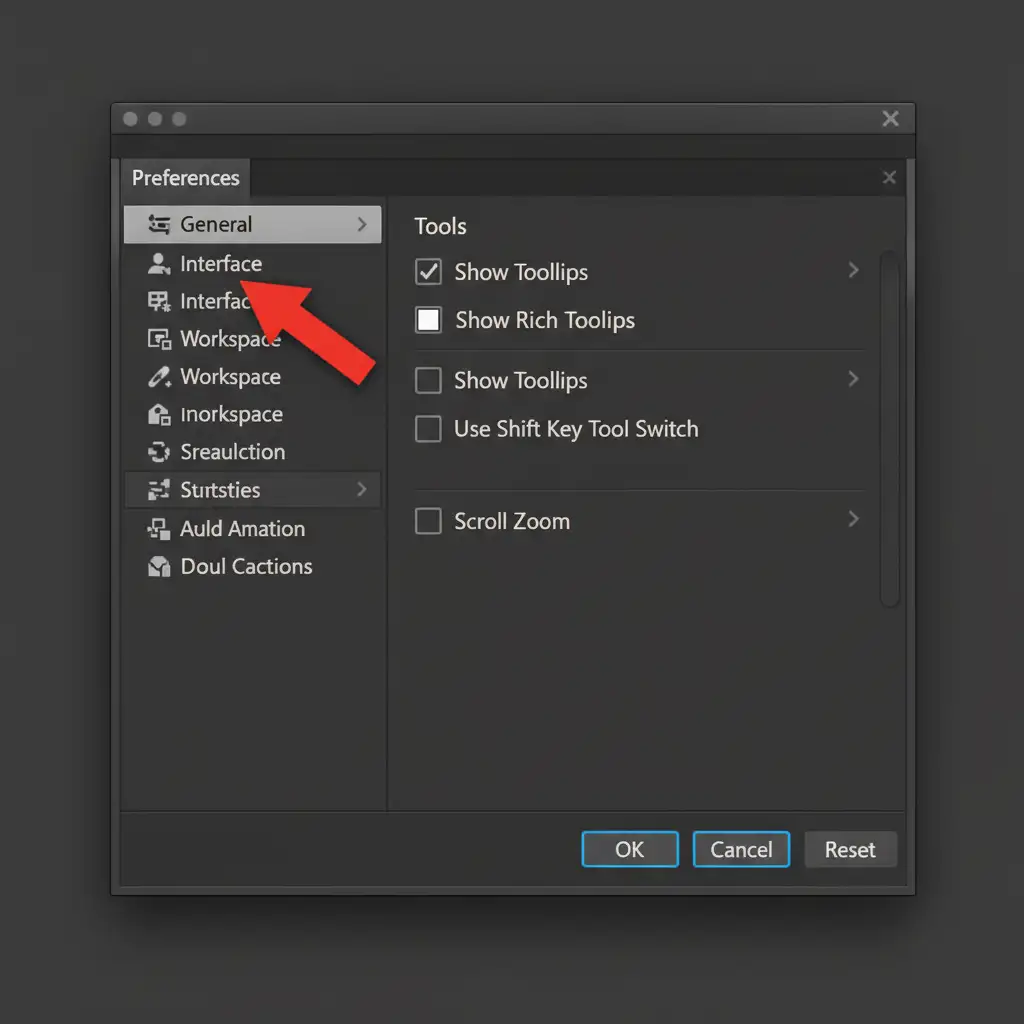Enable the Scroll Zoom checkbox

[428, 521]
